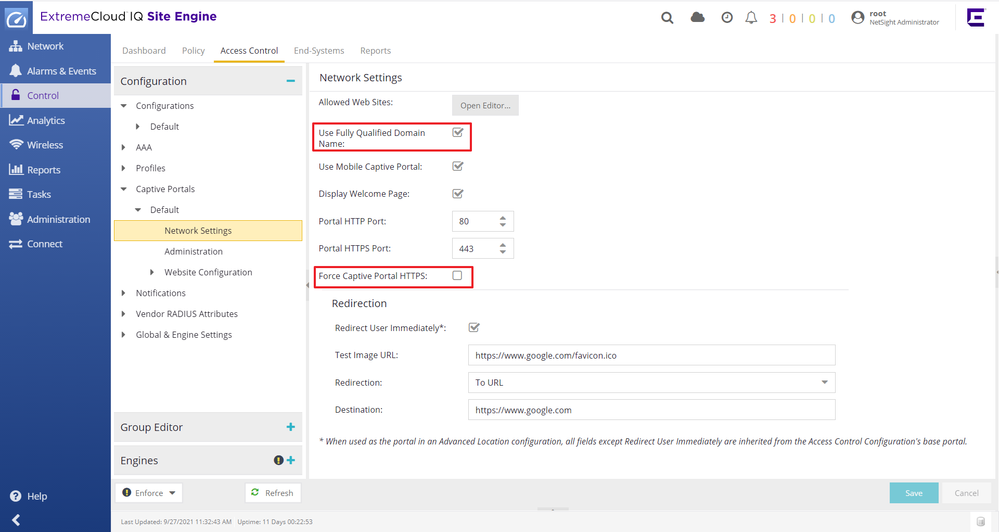Enable Force Captive Portal HTTPS checkbox
This screenshot has height=532, width=999.
tap(457, 275)
